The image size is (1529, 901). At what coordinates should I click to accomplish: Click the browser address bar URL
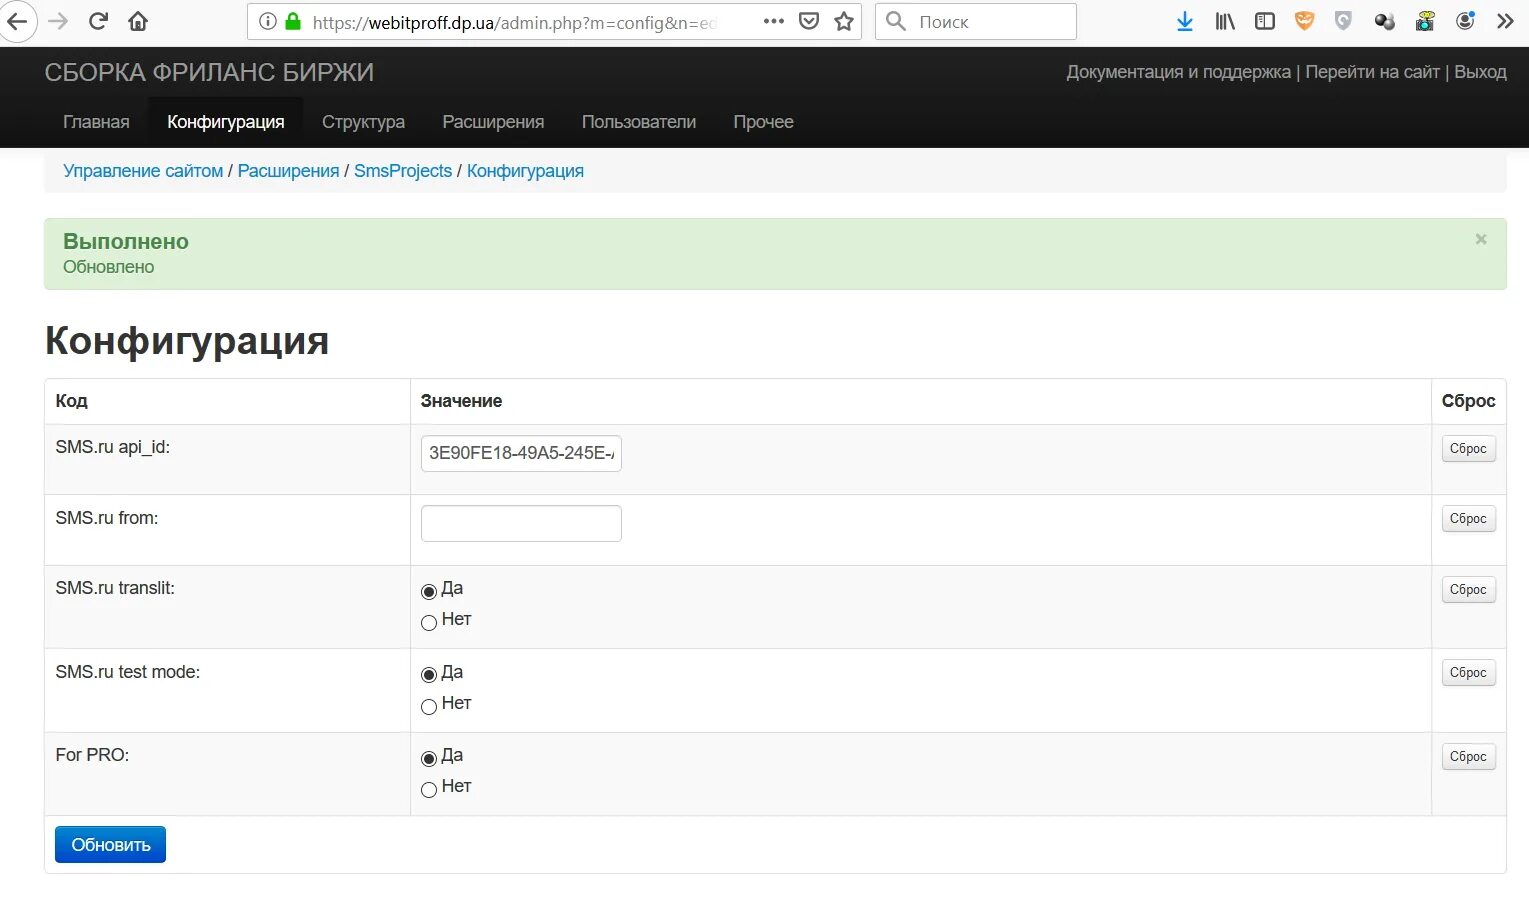click(515, 21)
